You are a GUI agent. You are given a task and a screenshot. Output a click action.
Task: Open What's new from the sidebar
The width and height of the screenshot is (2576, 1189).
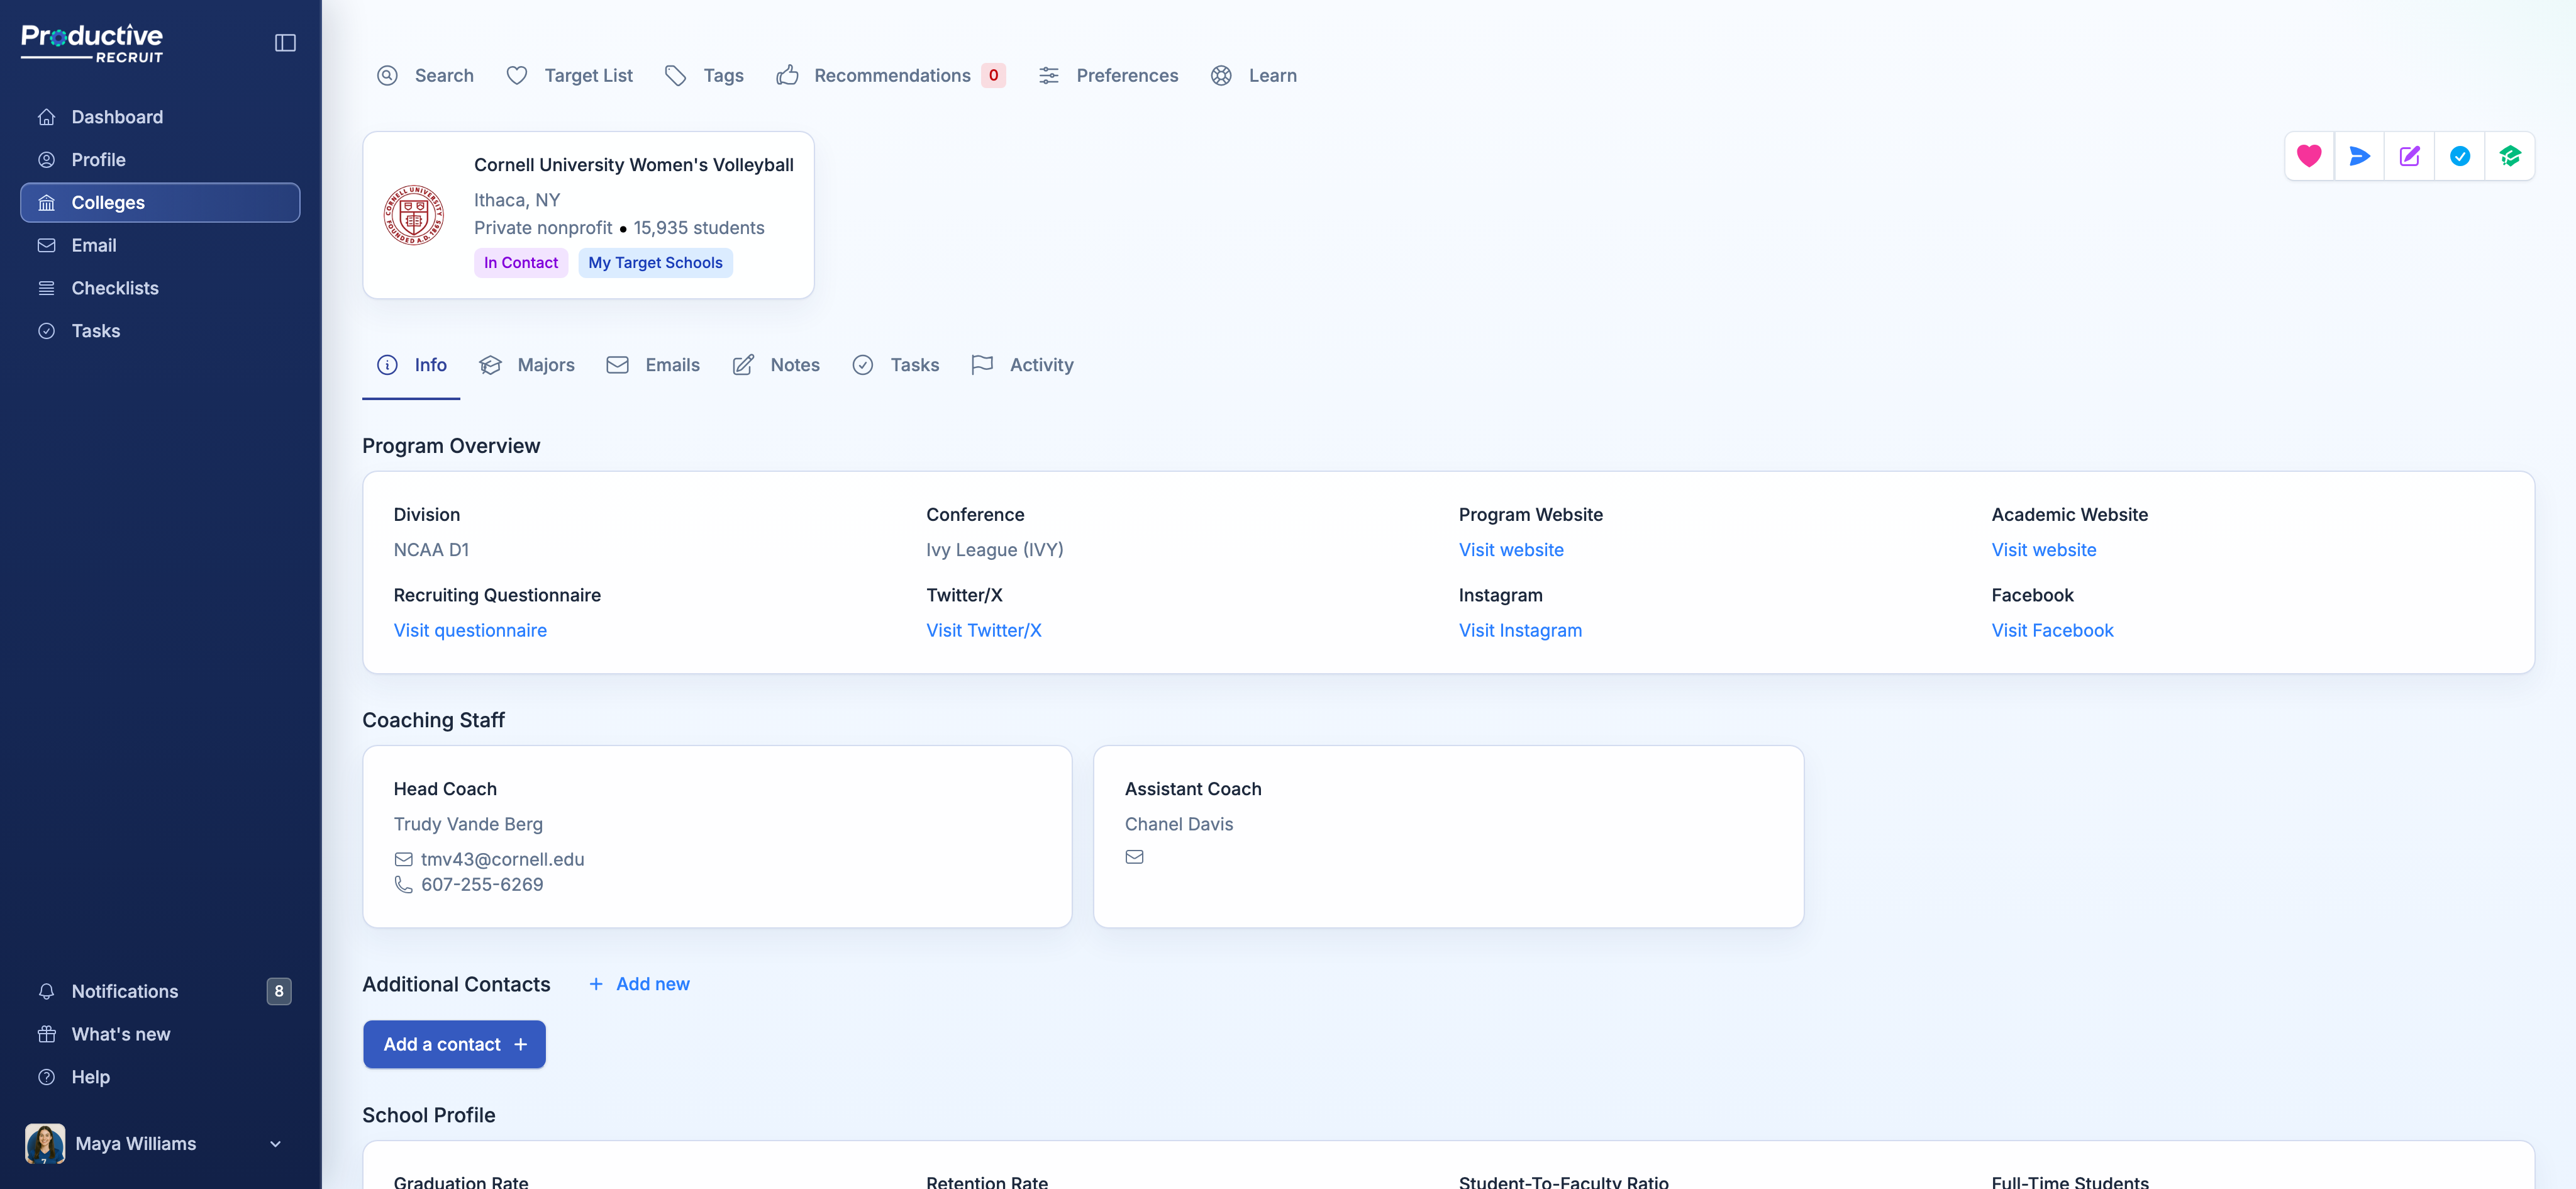pyautogui.click(x=160, y=1034)
